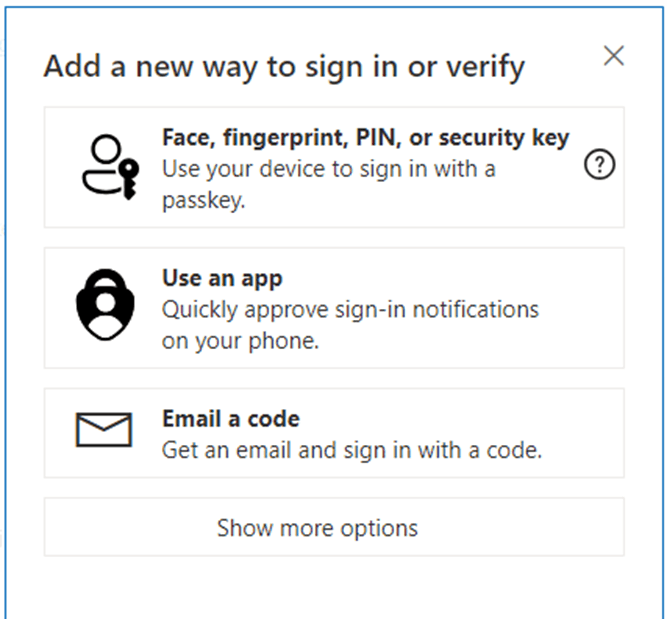Click "Get an email and sign in" description
Viewport: 667px width, 619px height.
351,450
